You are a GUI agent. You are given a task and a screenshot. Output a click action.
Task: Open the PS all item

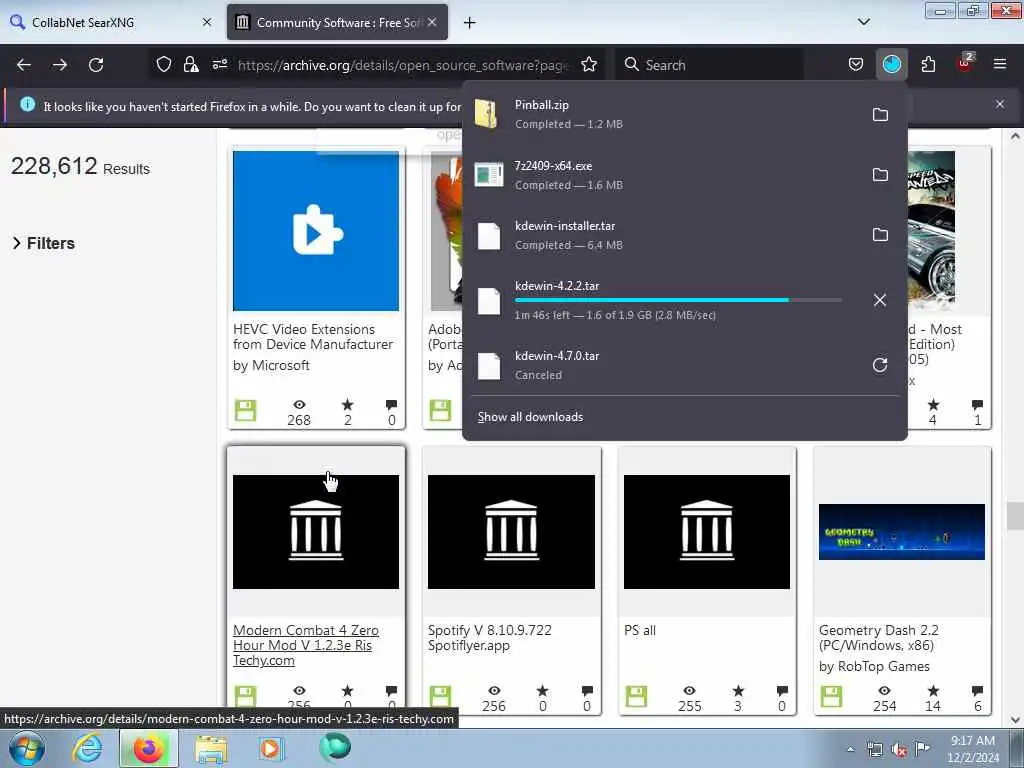coord(640,631)
